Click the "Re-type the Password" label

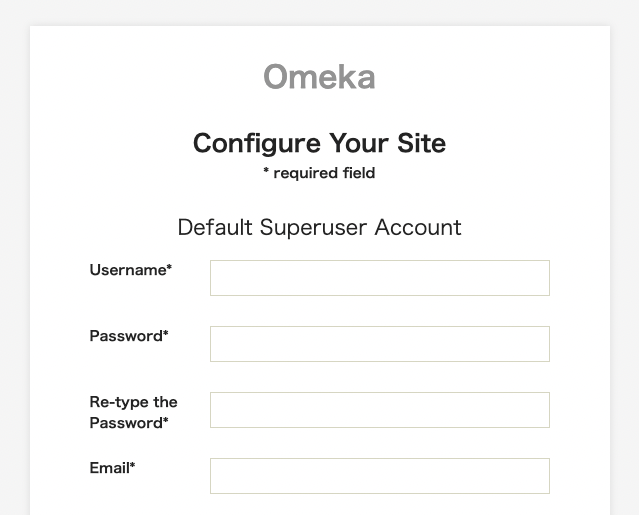point(133,412)
